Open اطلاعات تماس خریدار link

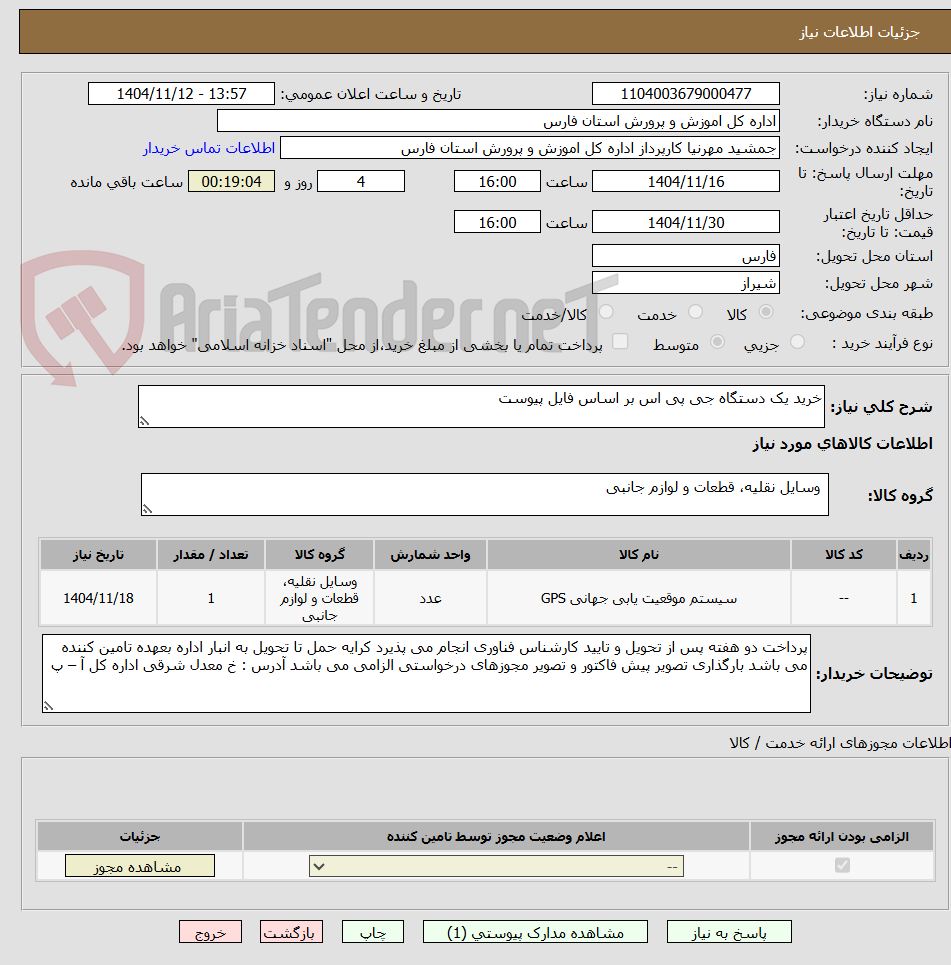pos(209,148)
